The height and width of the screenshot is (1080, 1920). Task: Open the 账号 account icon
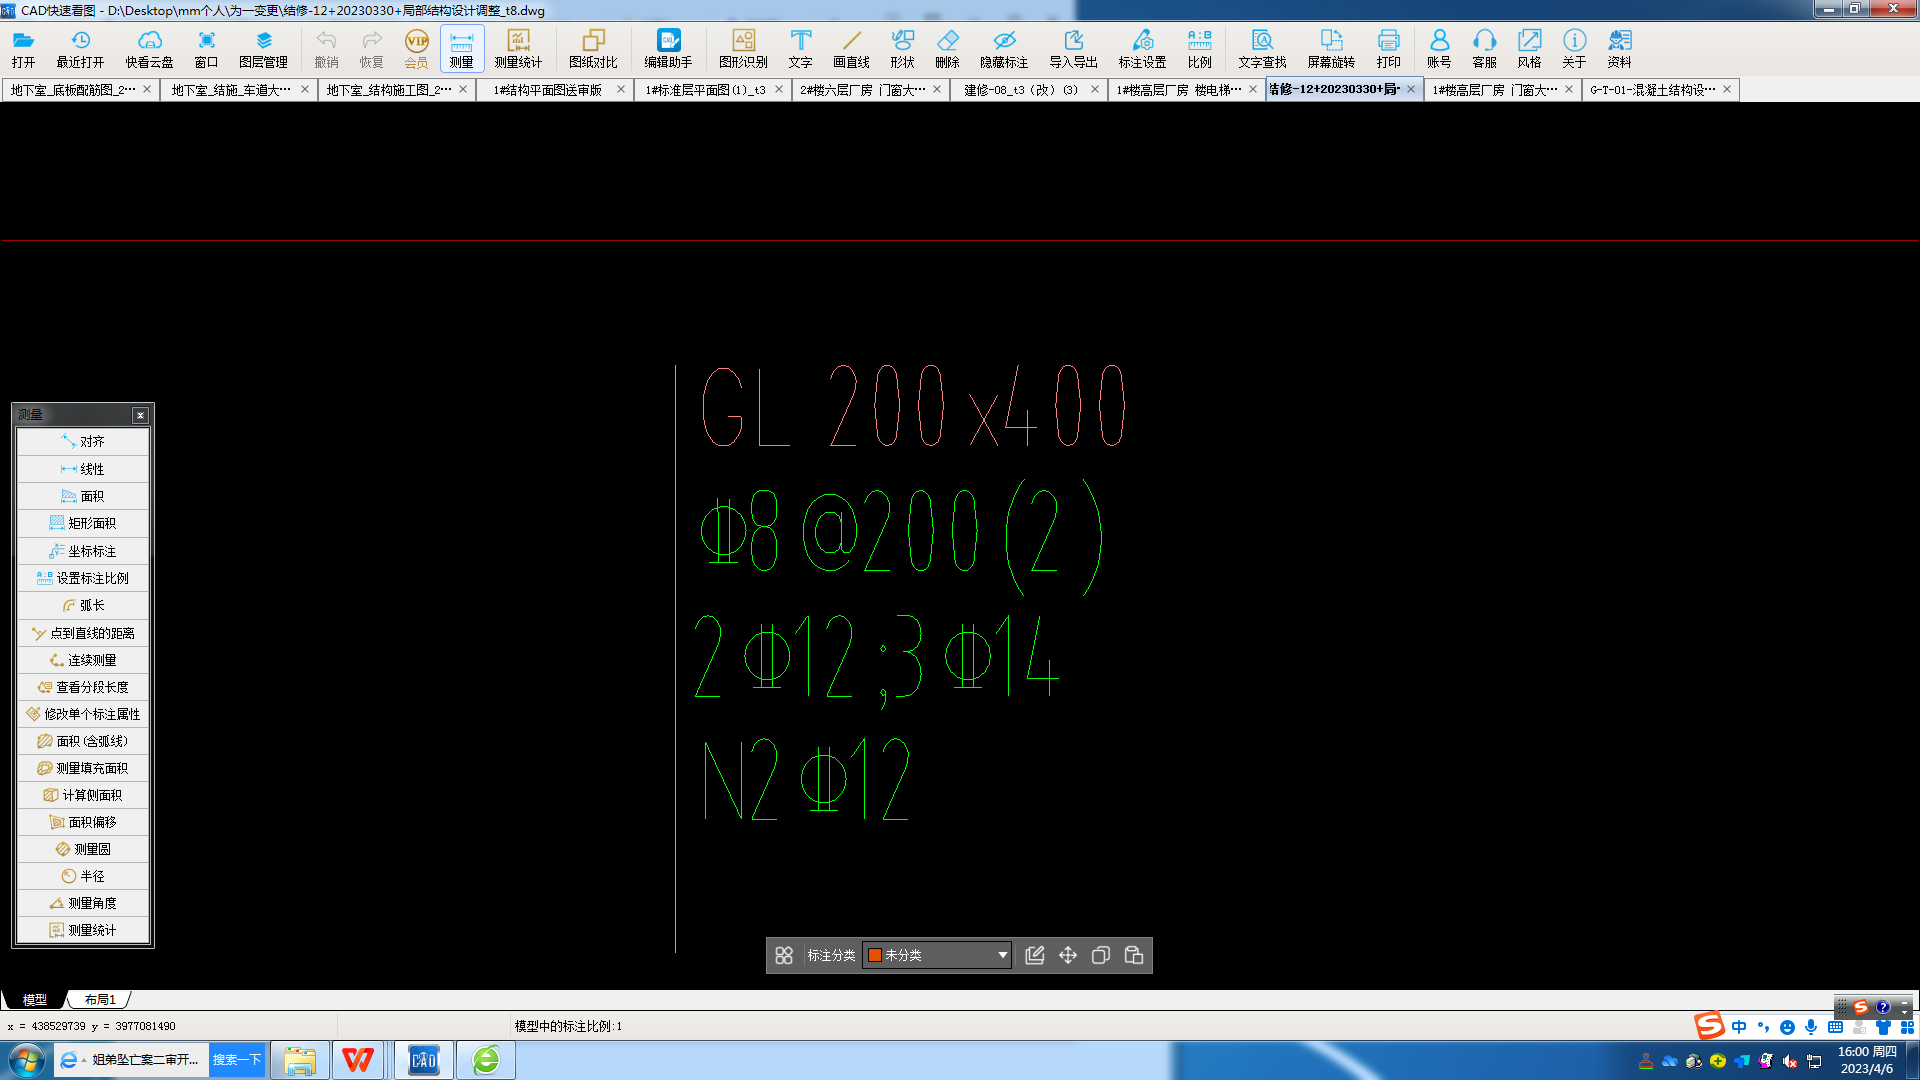(x=1439, y=48)
